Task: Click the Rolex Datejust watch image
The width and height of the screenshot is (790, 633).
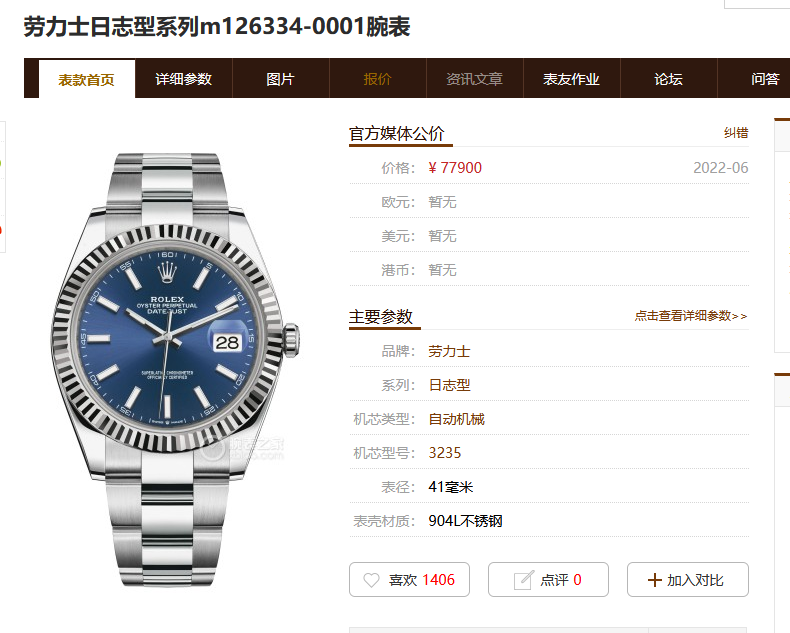Action: click(175, 369)
